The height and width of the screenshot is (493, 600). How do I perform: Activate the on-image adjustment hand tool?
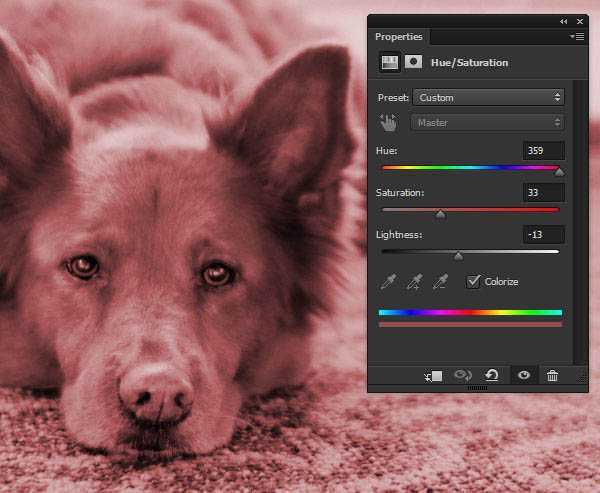pos(388,122)
